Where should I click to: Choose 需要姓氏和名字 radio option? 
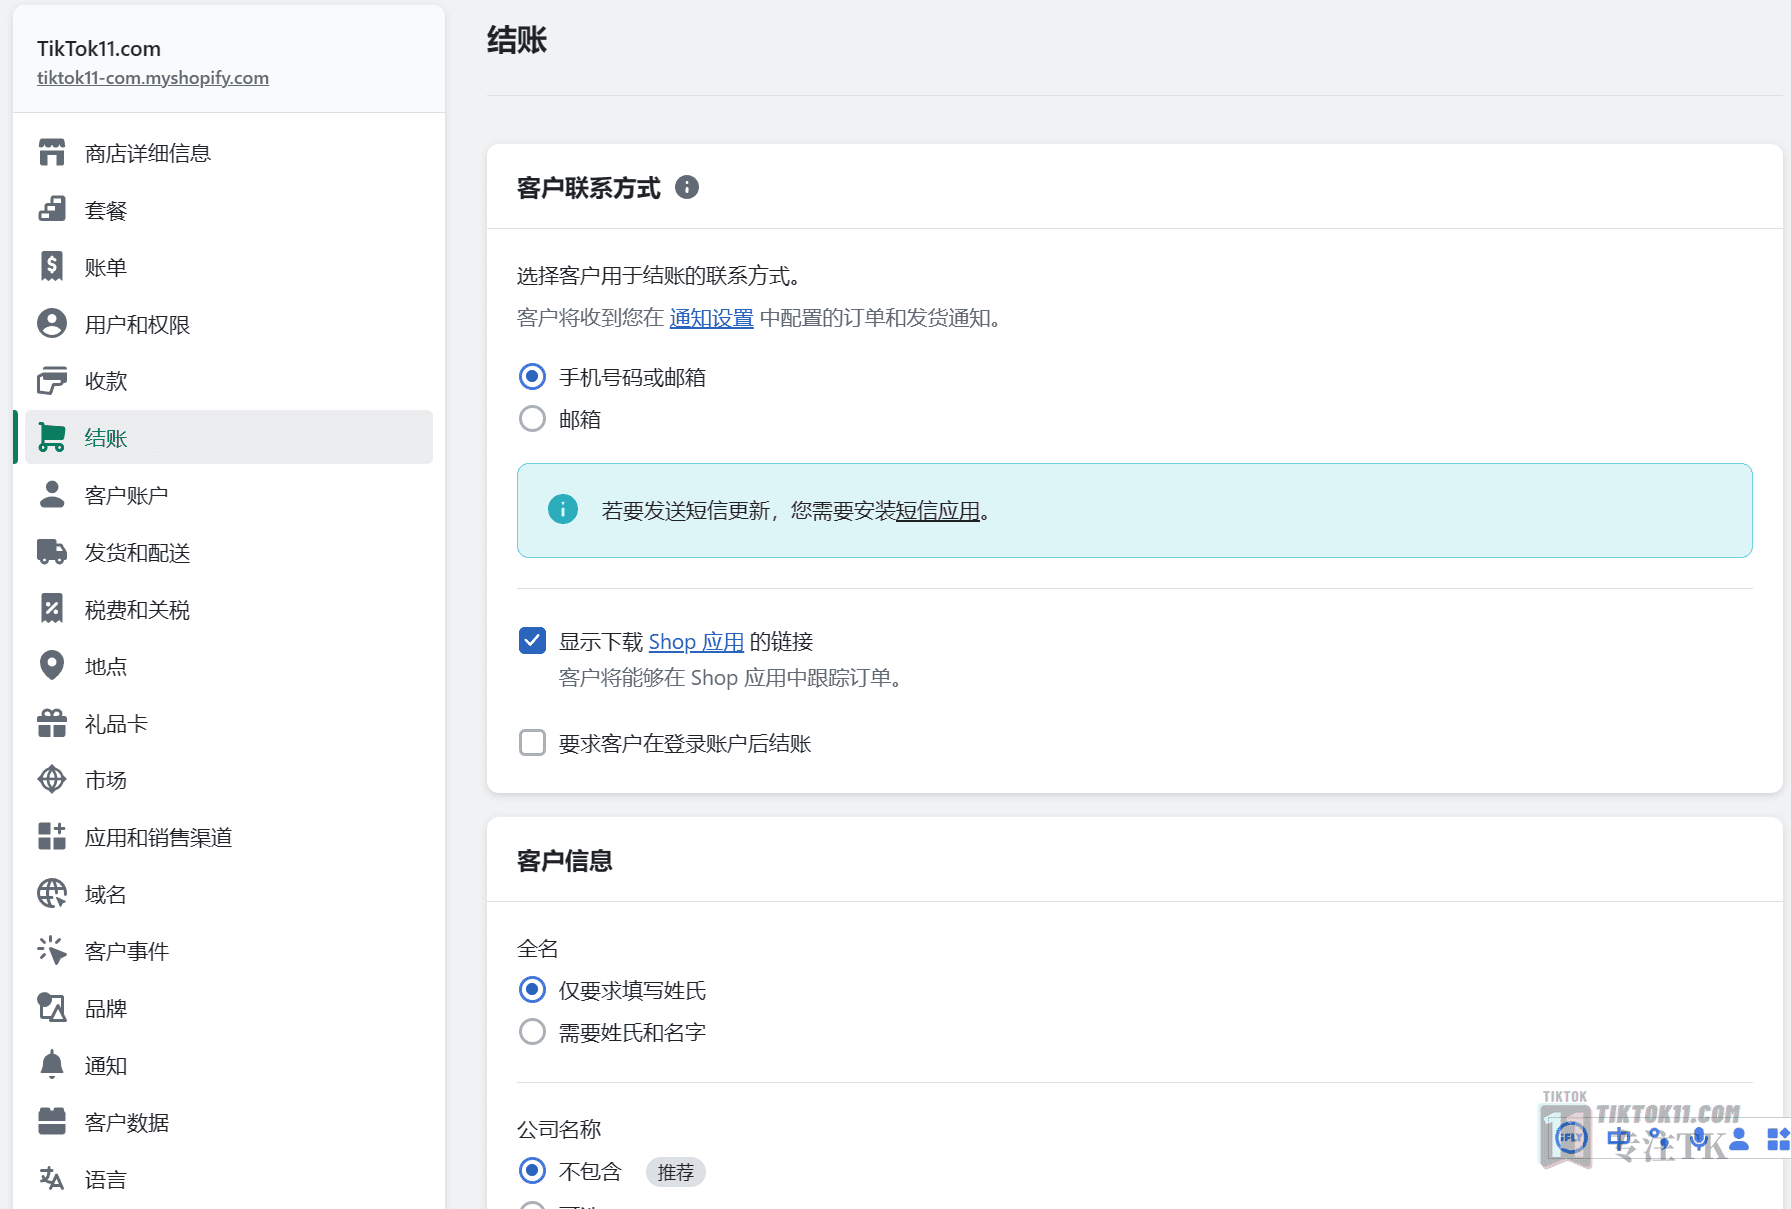533,1032
